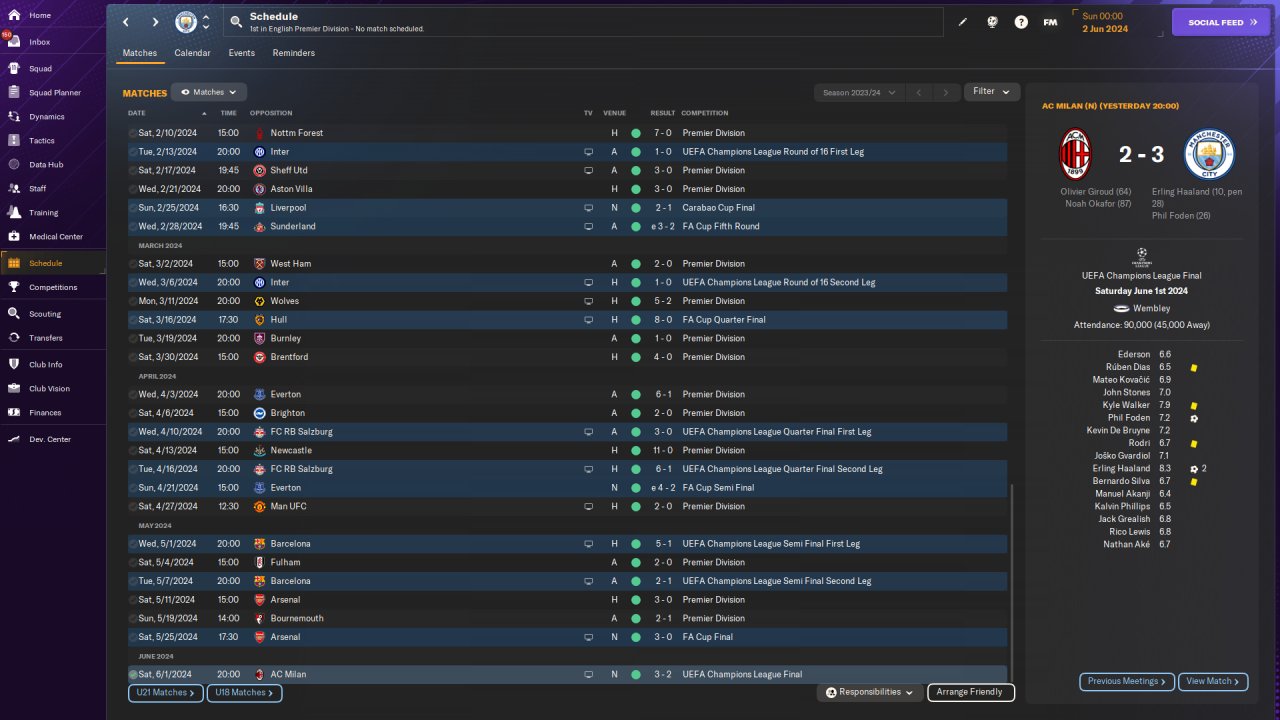The width and height of the screenshot is (1280, 720).
Task: Open Previous Meetings
Action: click(1127, 681)
